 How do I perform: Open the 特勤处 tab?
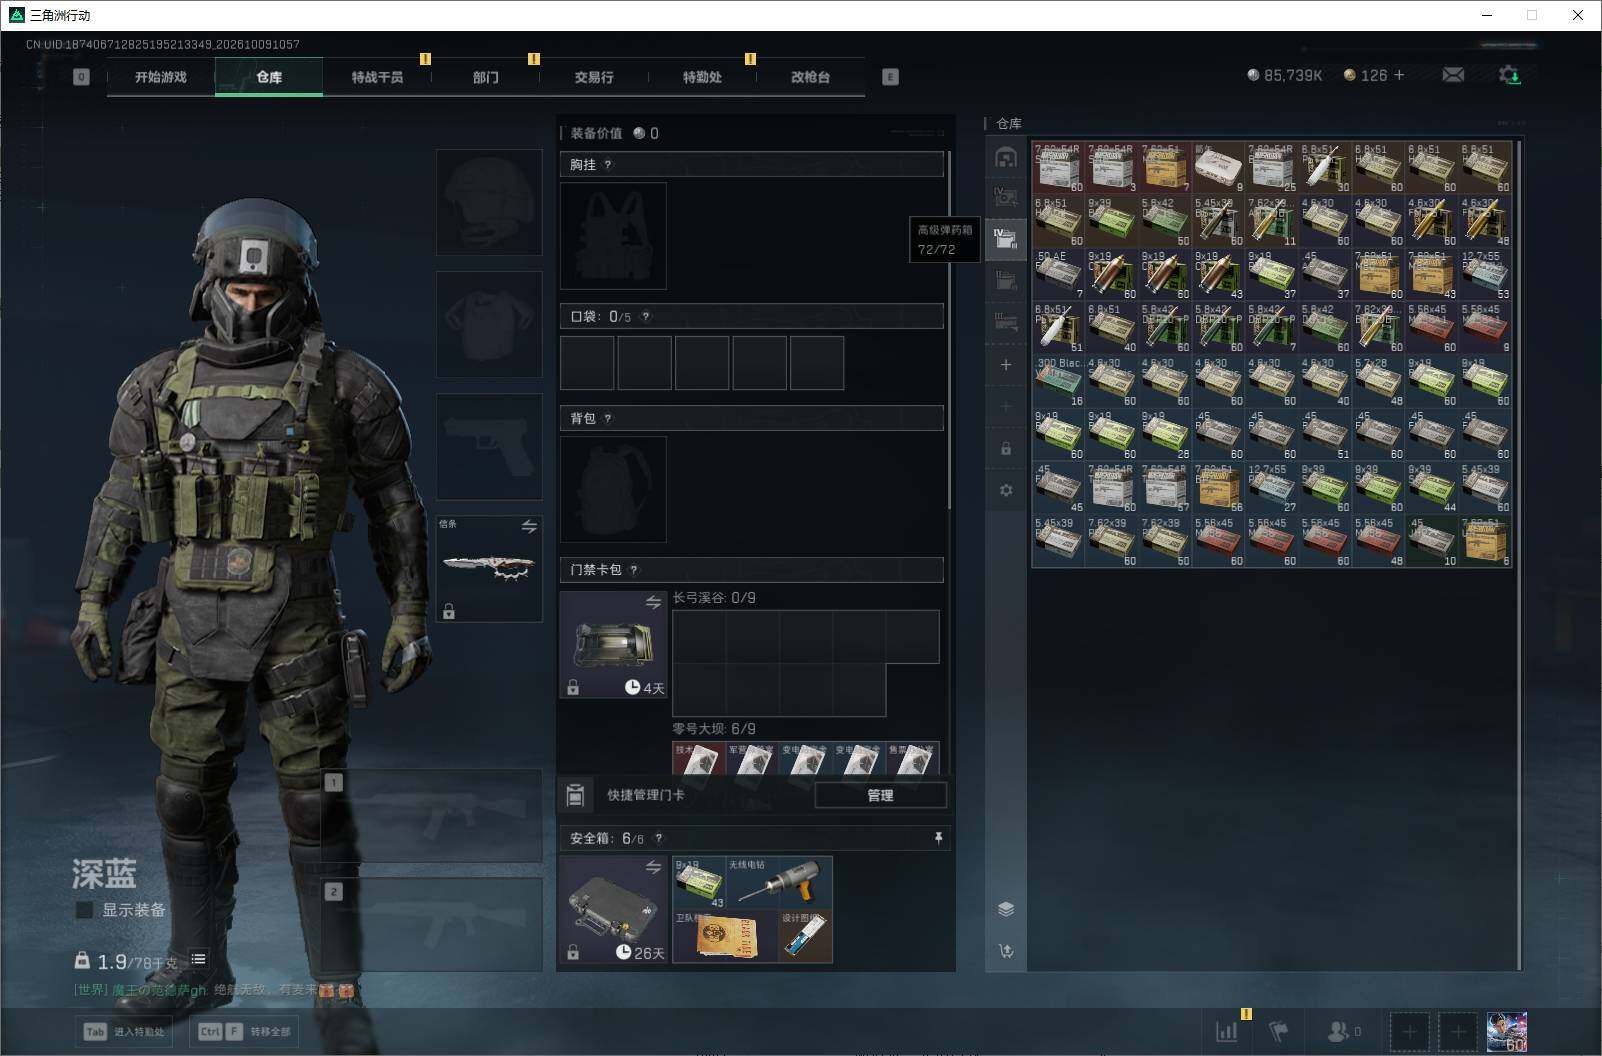pyautogui.click(x=702, y=77)
